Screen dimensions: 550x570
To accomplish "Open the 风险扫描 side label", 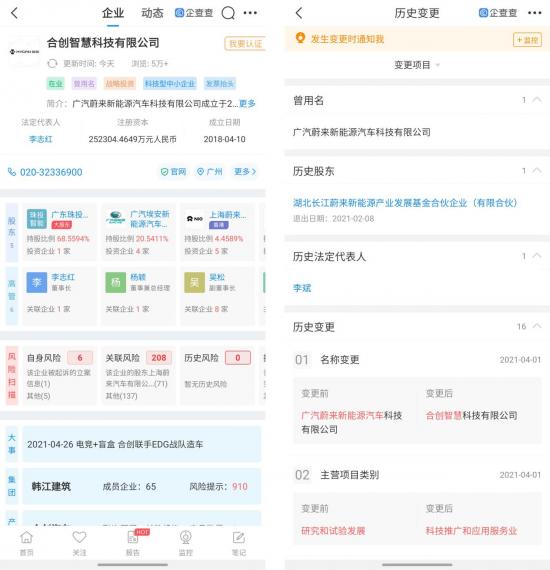I will point(12,376).
